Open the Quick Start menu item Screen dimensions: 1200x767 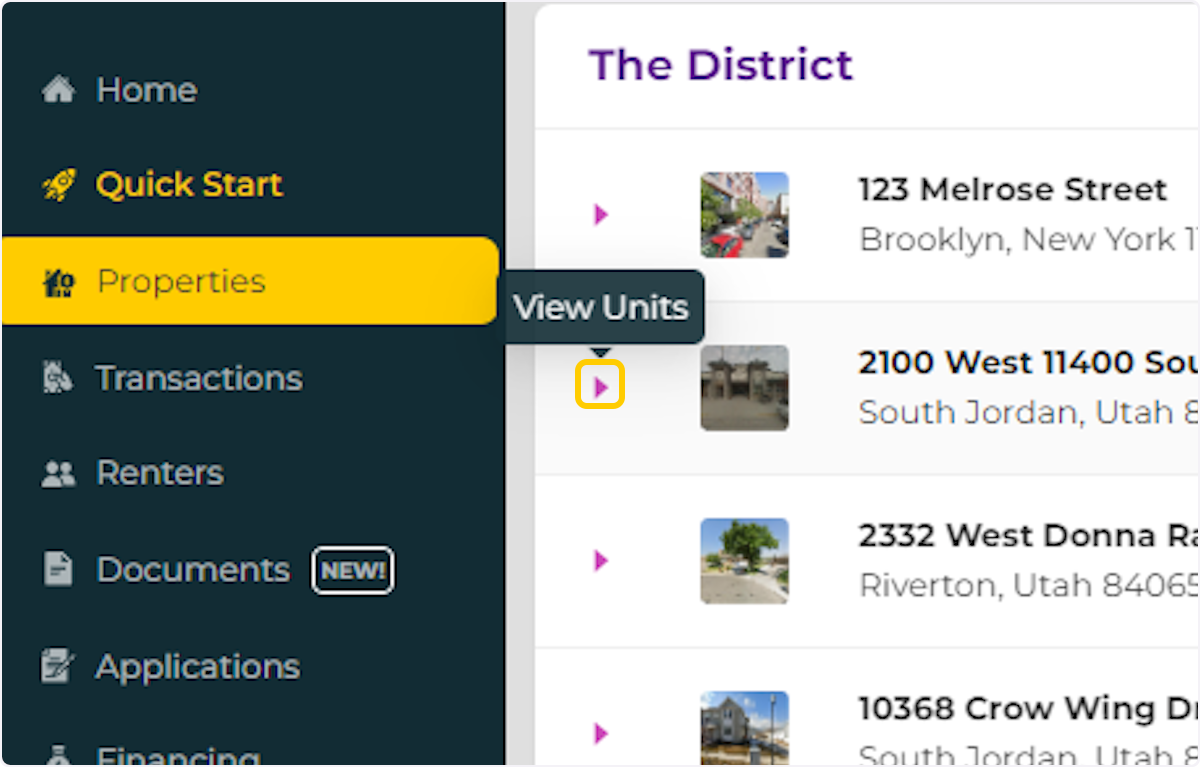click(189, 184)
